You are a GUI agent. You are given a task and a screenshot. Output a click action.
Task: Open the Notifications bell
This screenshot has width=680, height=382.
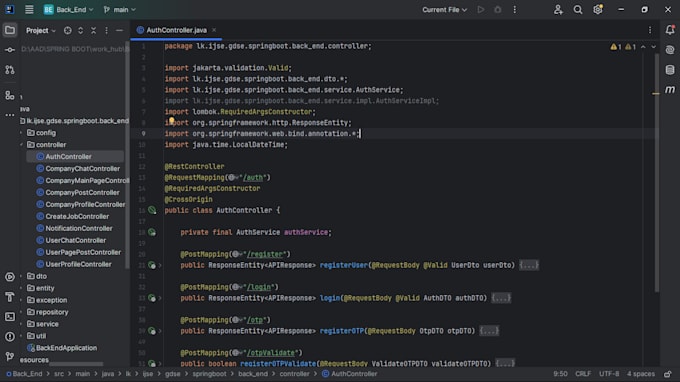pos(670,29)
